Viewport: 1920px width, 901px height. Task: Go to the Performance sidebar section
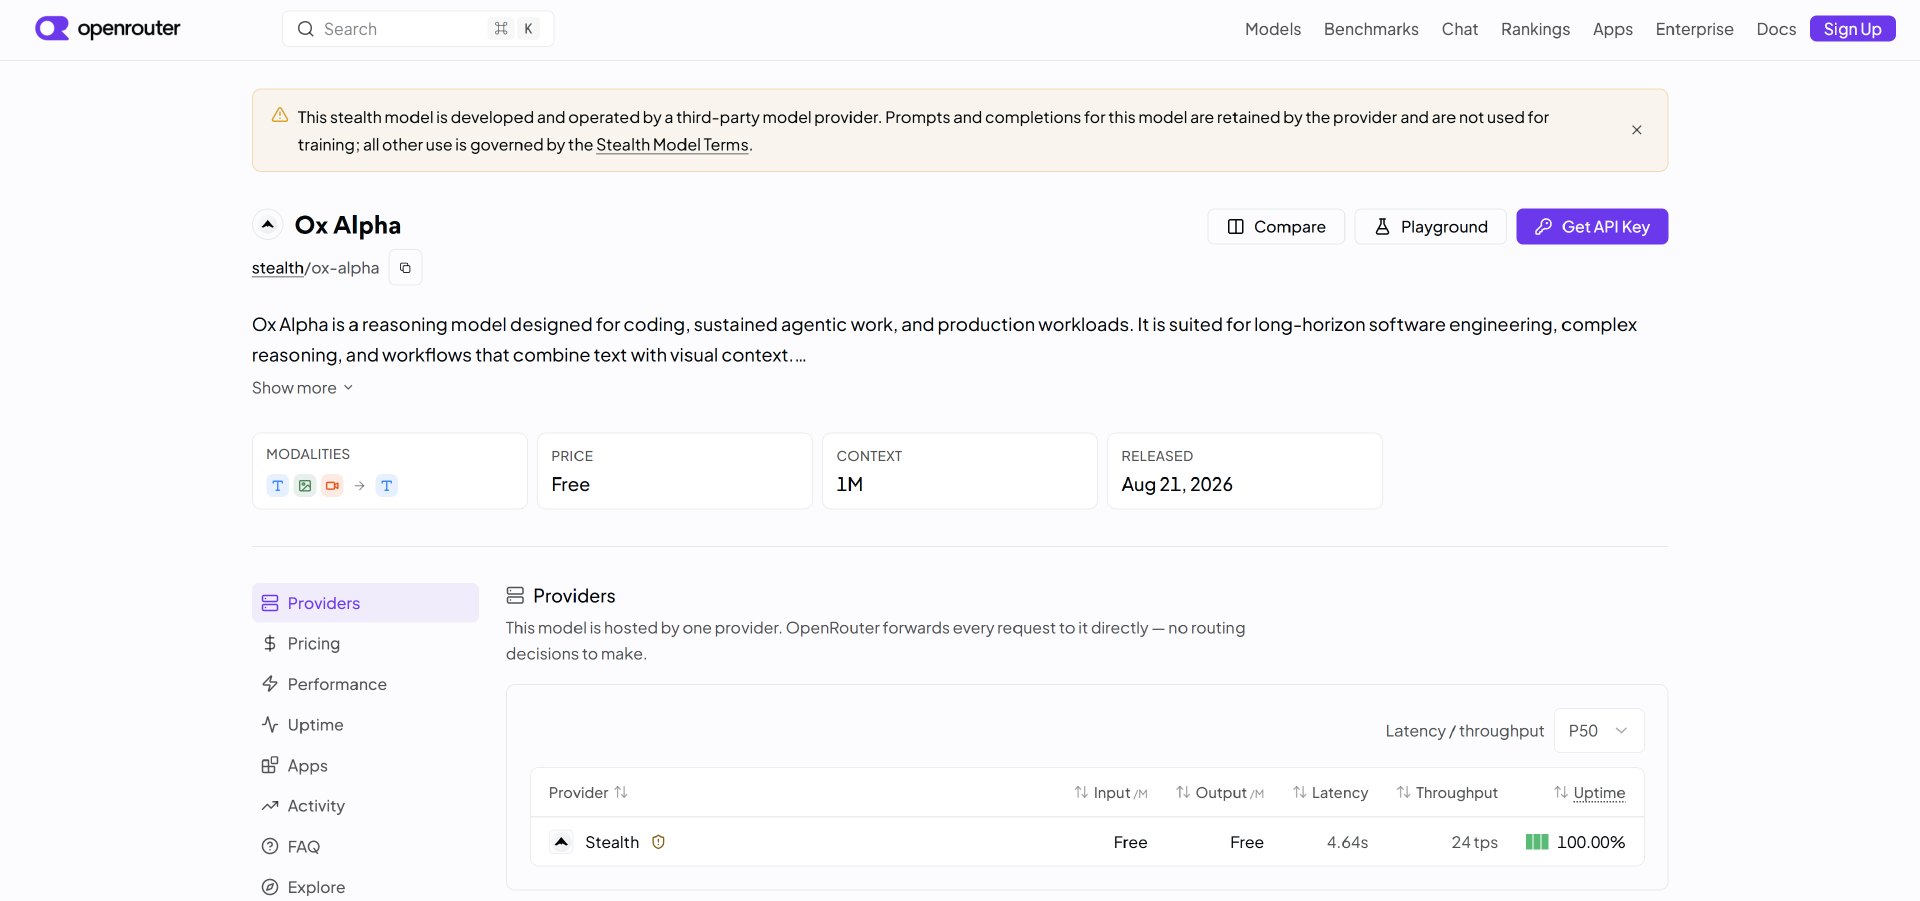pyautogui.click(x=365, y=684)
